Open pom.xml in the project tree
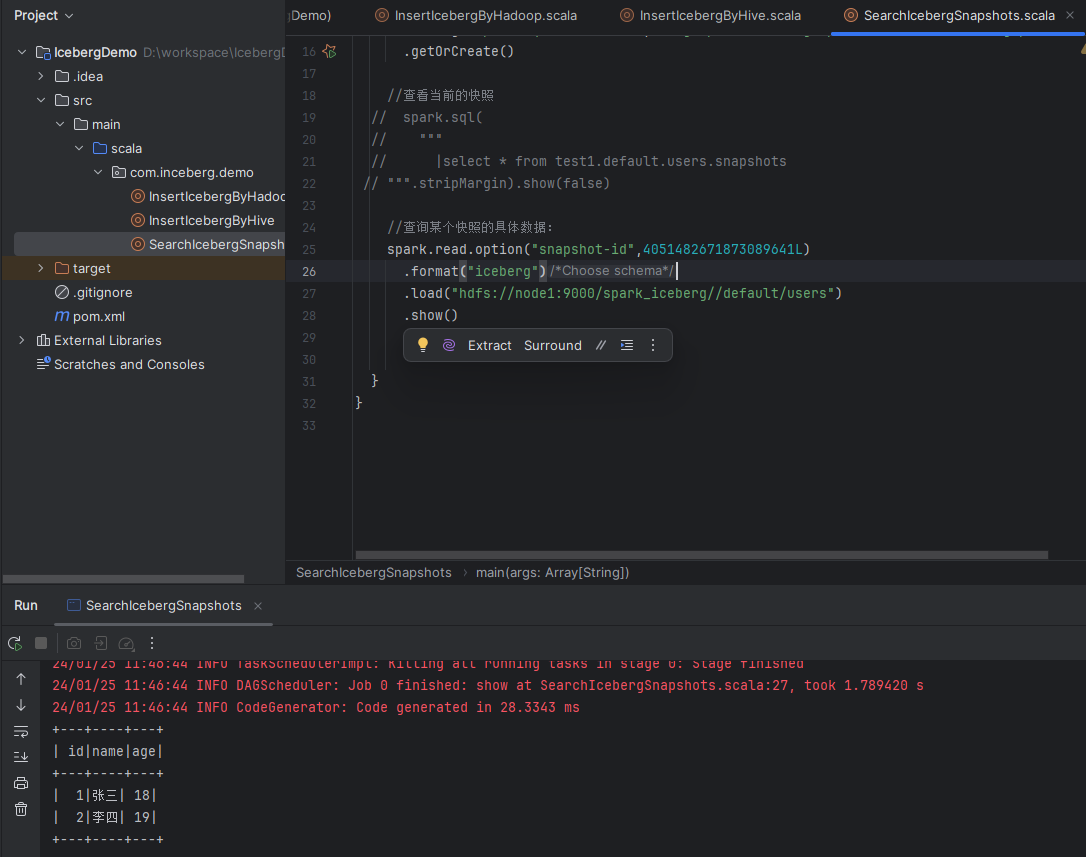Screen dimensions: 1086x857 (98, 316)
